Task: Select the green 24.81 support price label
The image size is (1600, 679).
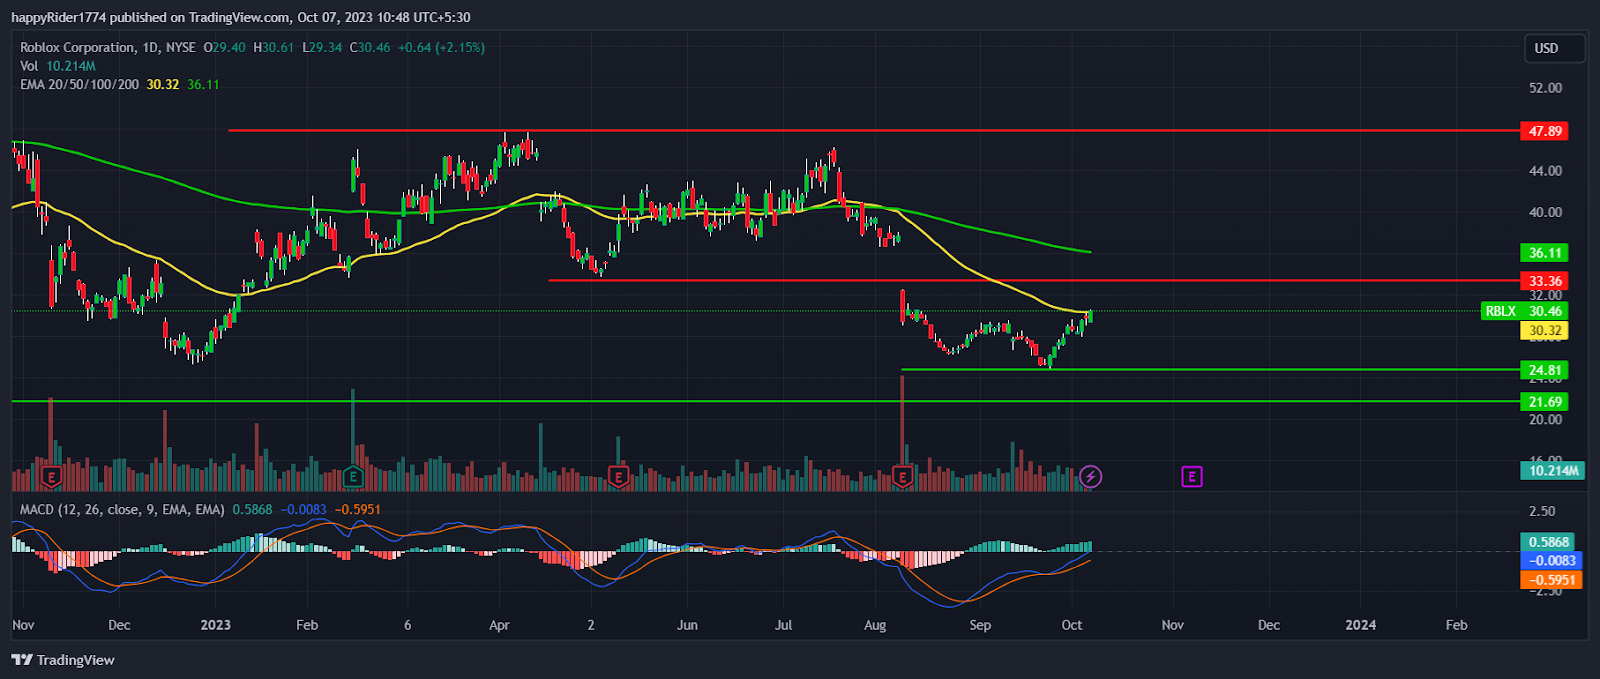Action: click(x=1545, y=371)
